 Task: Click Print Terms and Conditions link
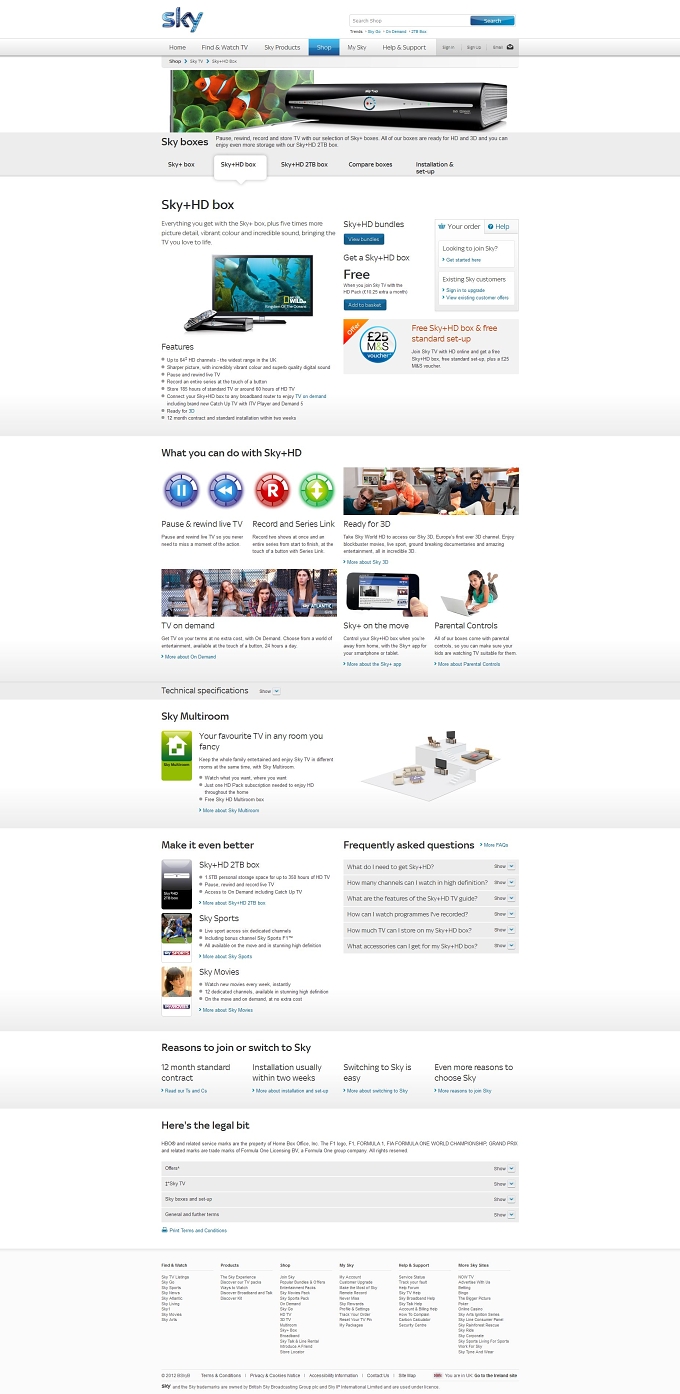[x=198, y=1230]
